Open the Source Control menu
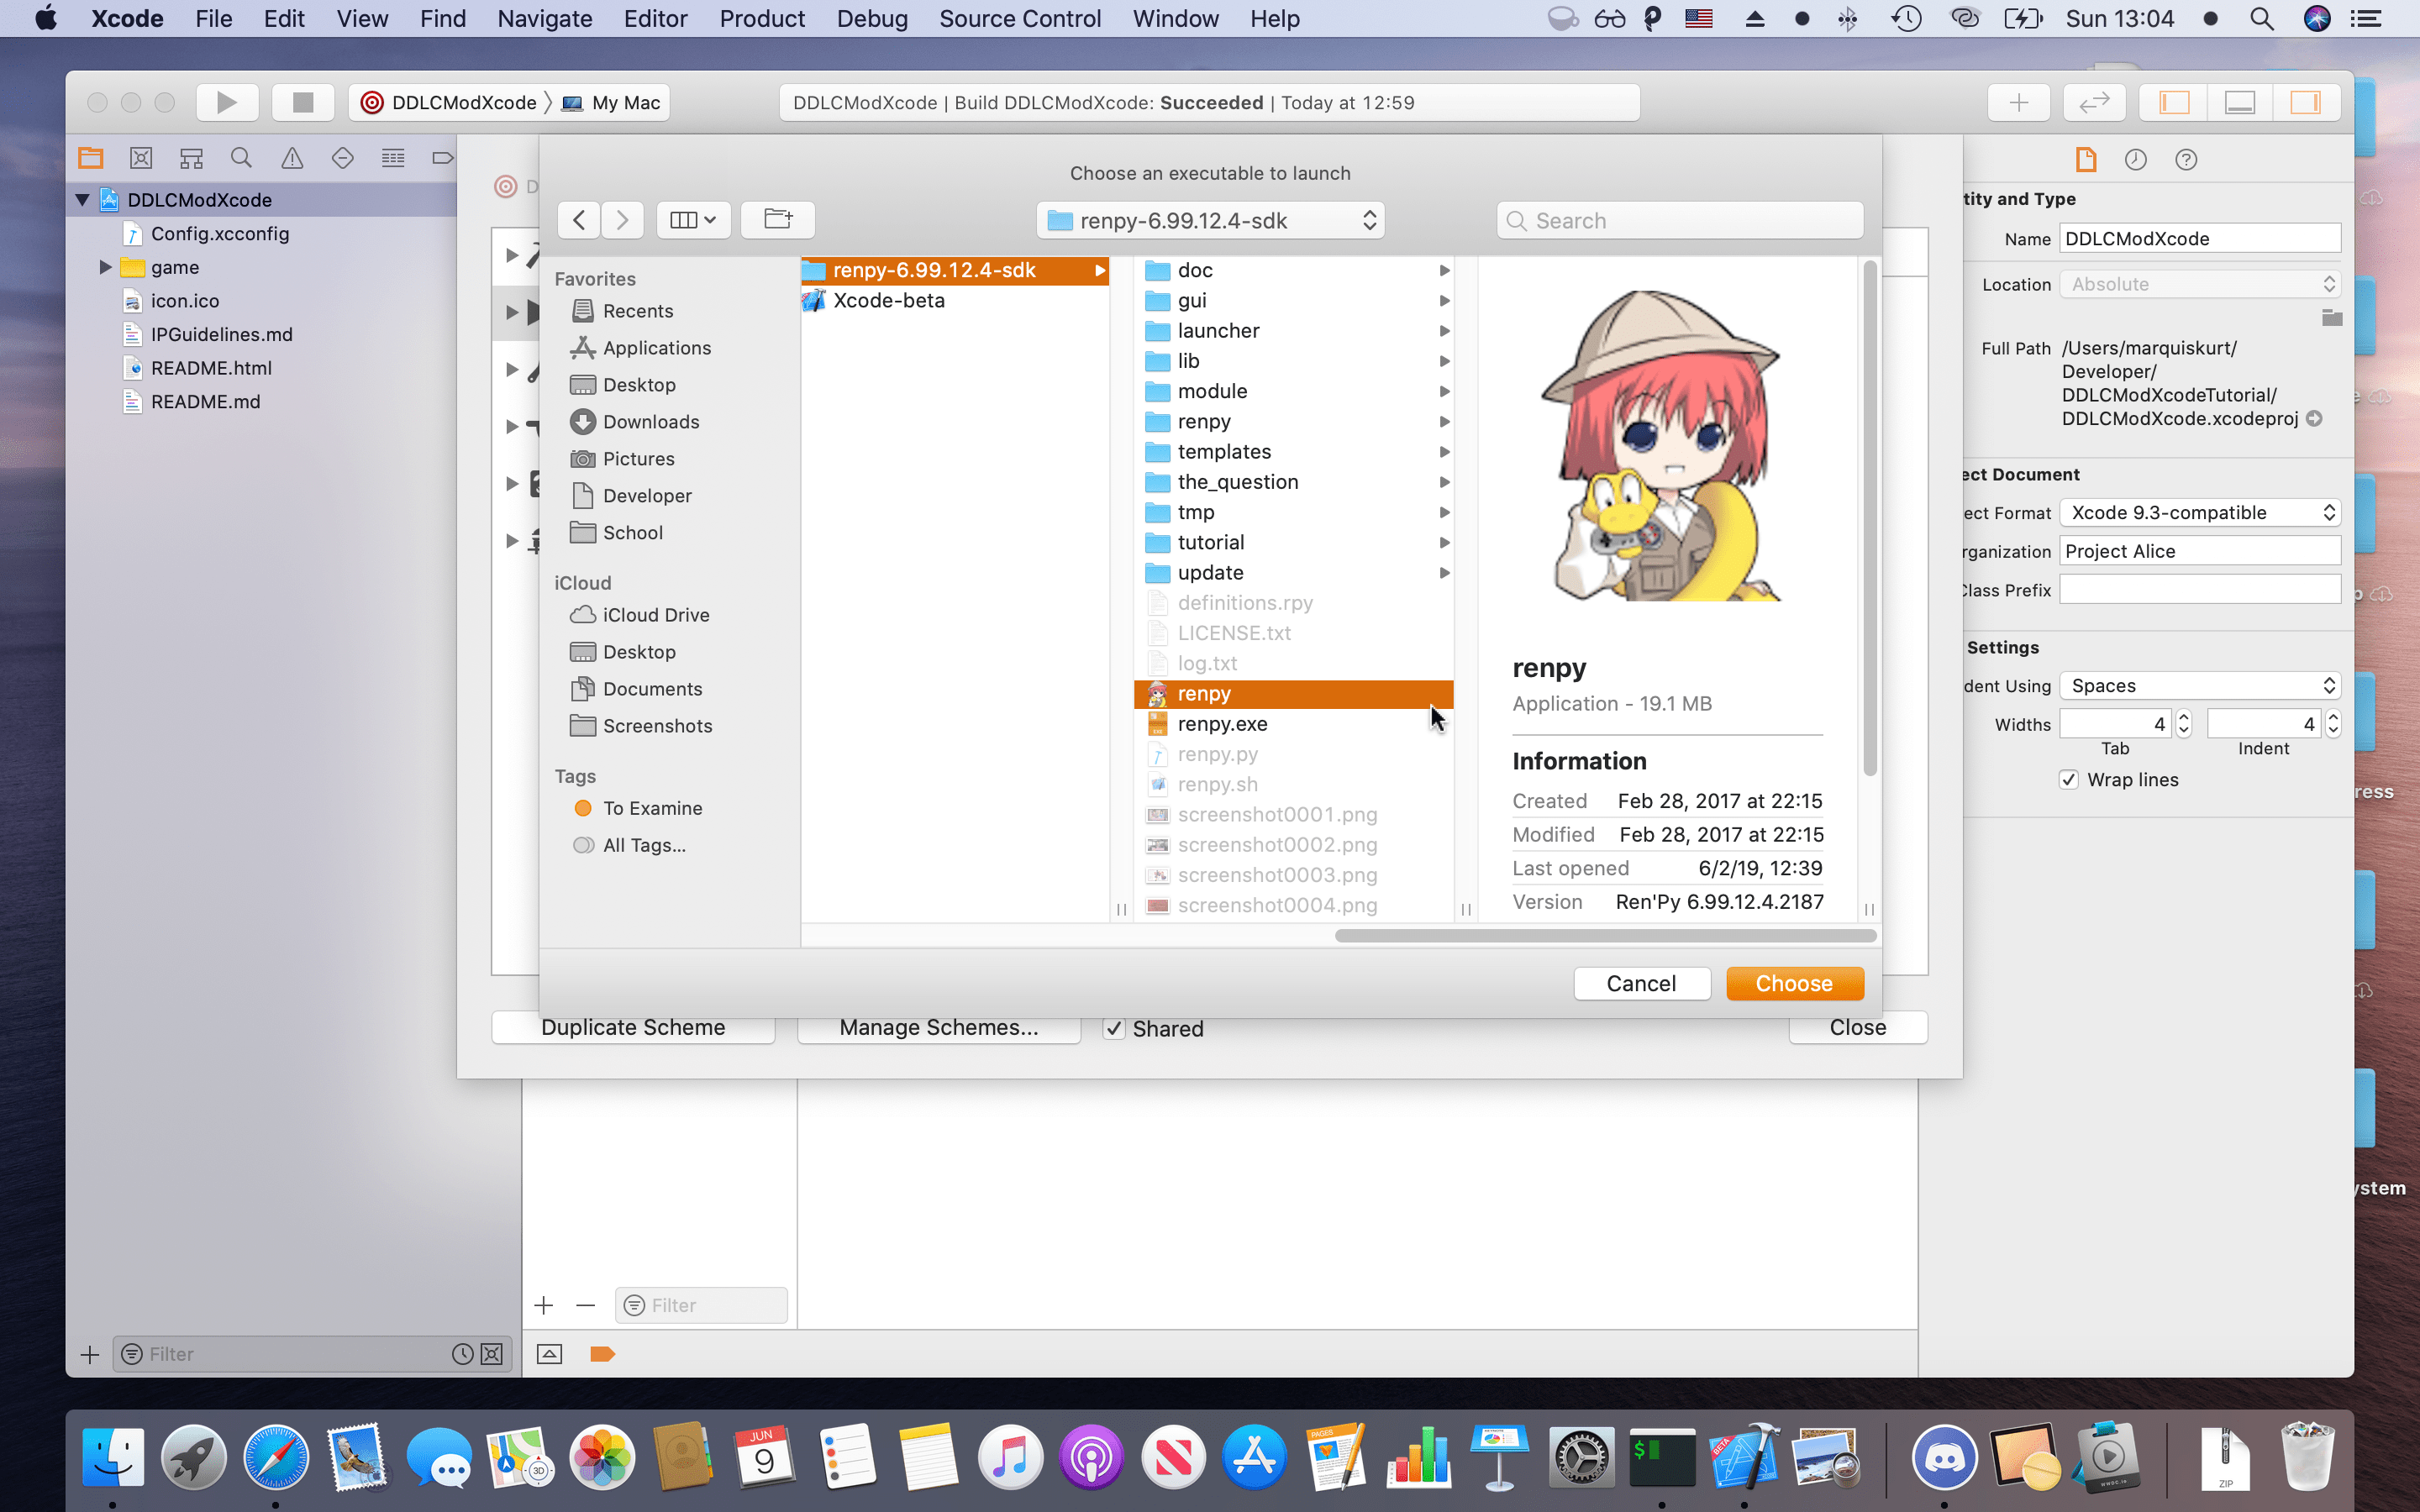 click(1020, 19)
